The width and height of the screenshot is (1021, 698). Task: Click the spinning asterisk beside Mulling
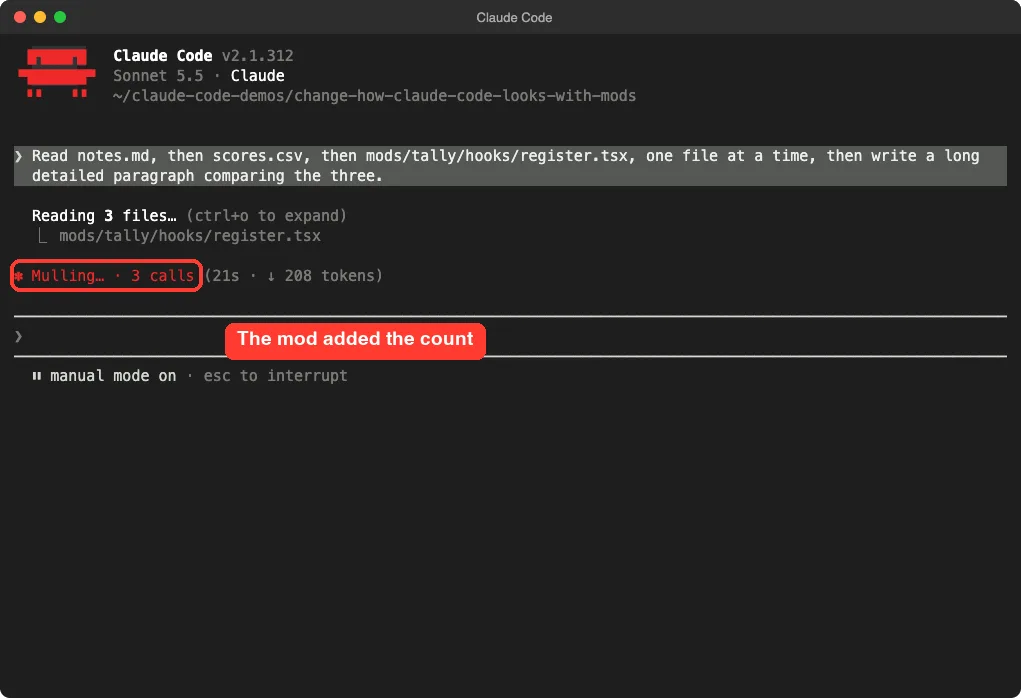click(19, 276)
